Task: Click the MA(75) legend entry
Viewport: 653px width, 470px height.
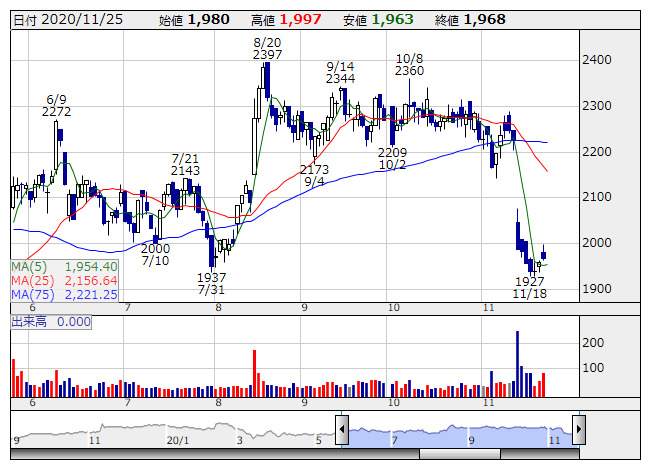Action: pos(65,295)
